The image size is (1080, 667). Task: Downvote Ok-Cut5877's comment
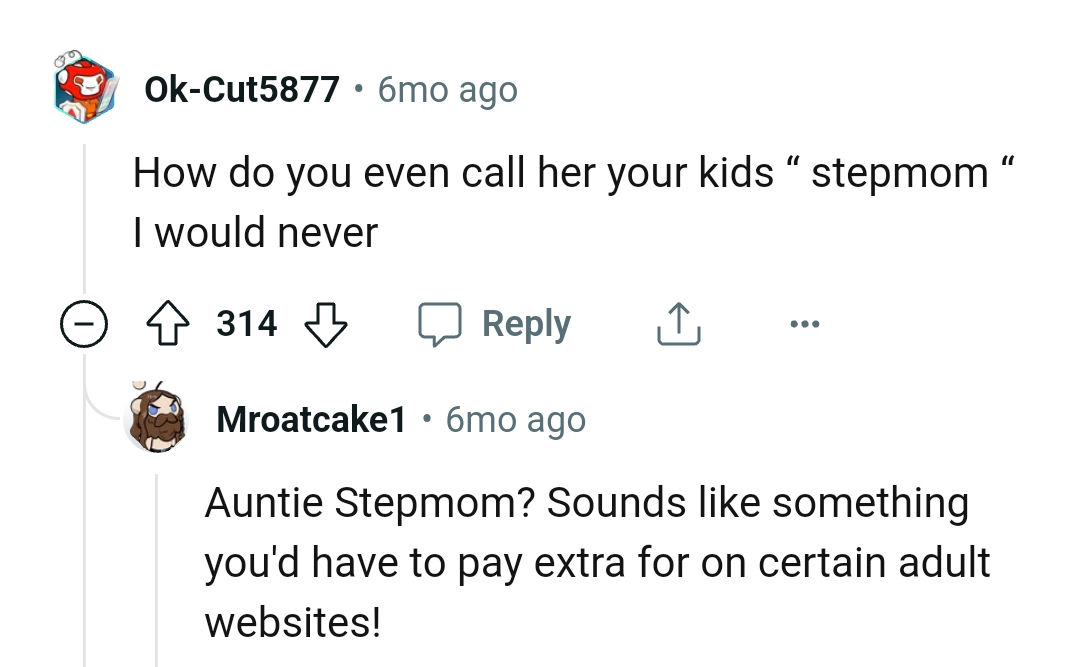[x=327, y=323]
